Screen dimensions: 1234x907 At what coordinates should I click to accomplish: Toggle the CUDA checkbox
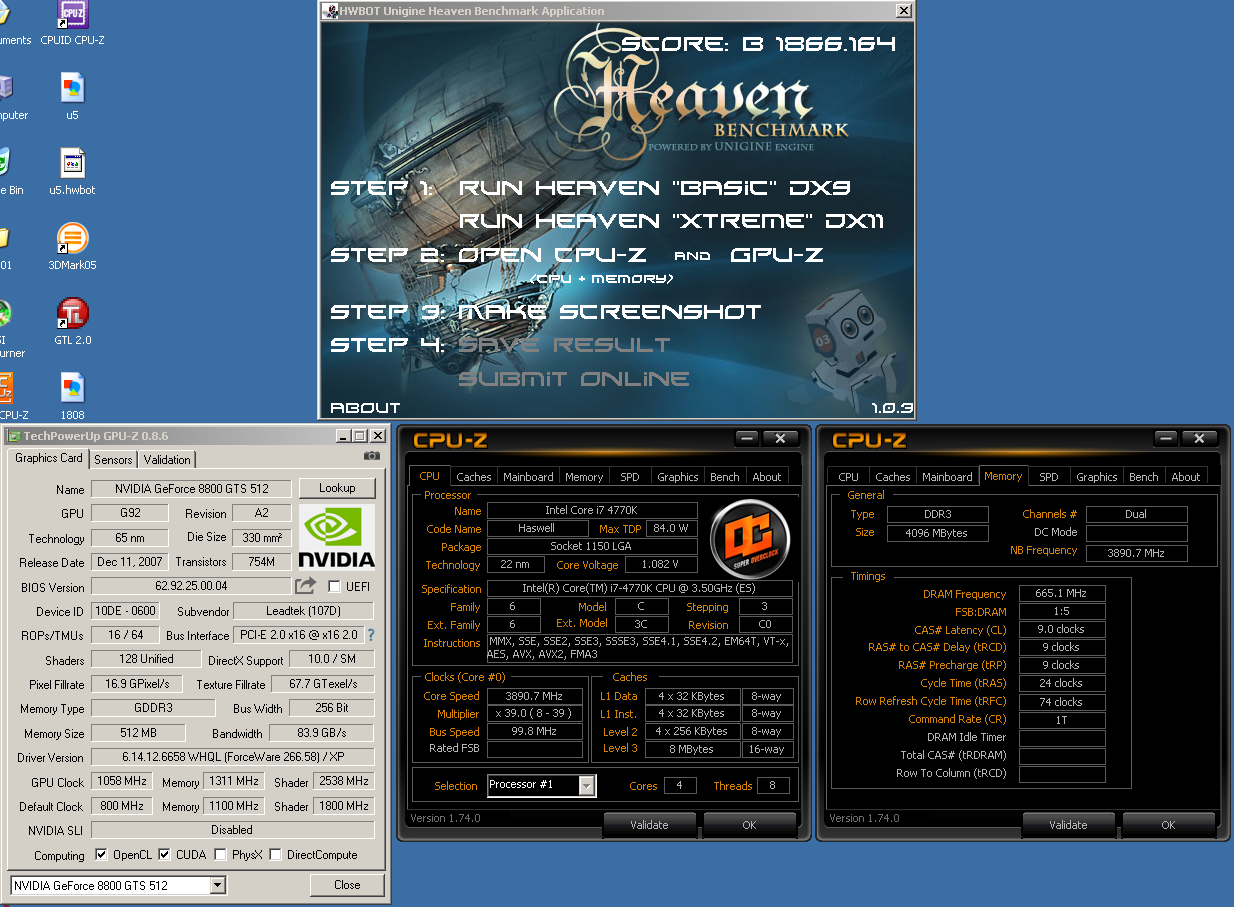tap(165, 855)
